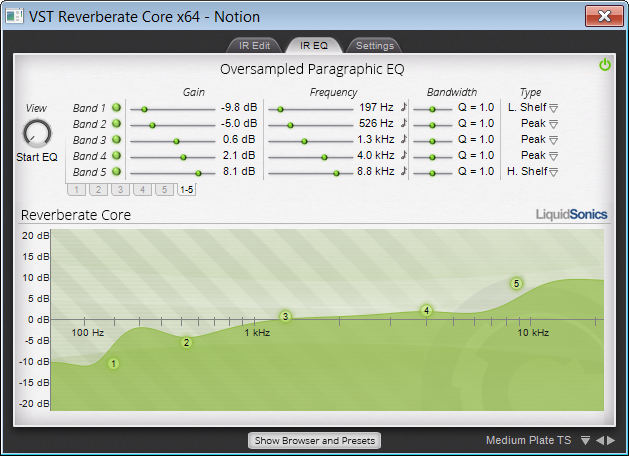
Task: Click the LiquidSonics logo
Action: pyautogui.click(x=571, y=215)
